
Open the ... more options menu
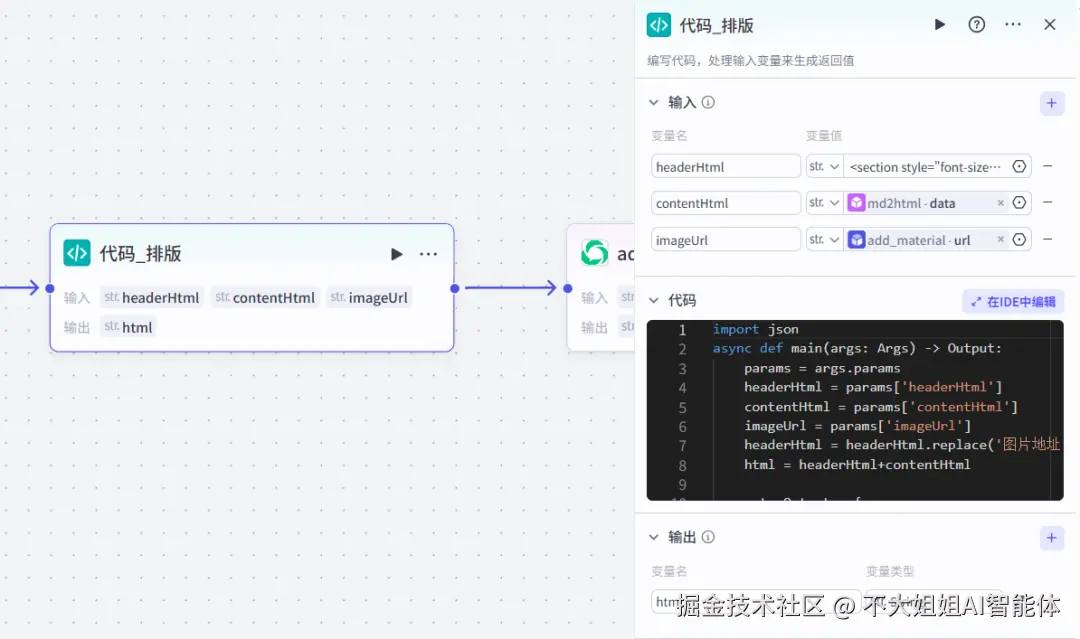[x=1012, y=24]
